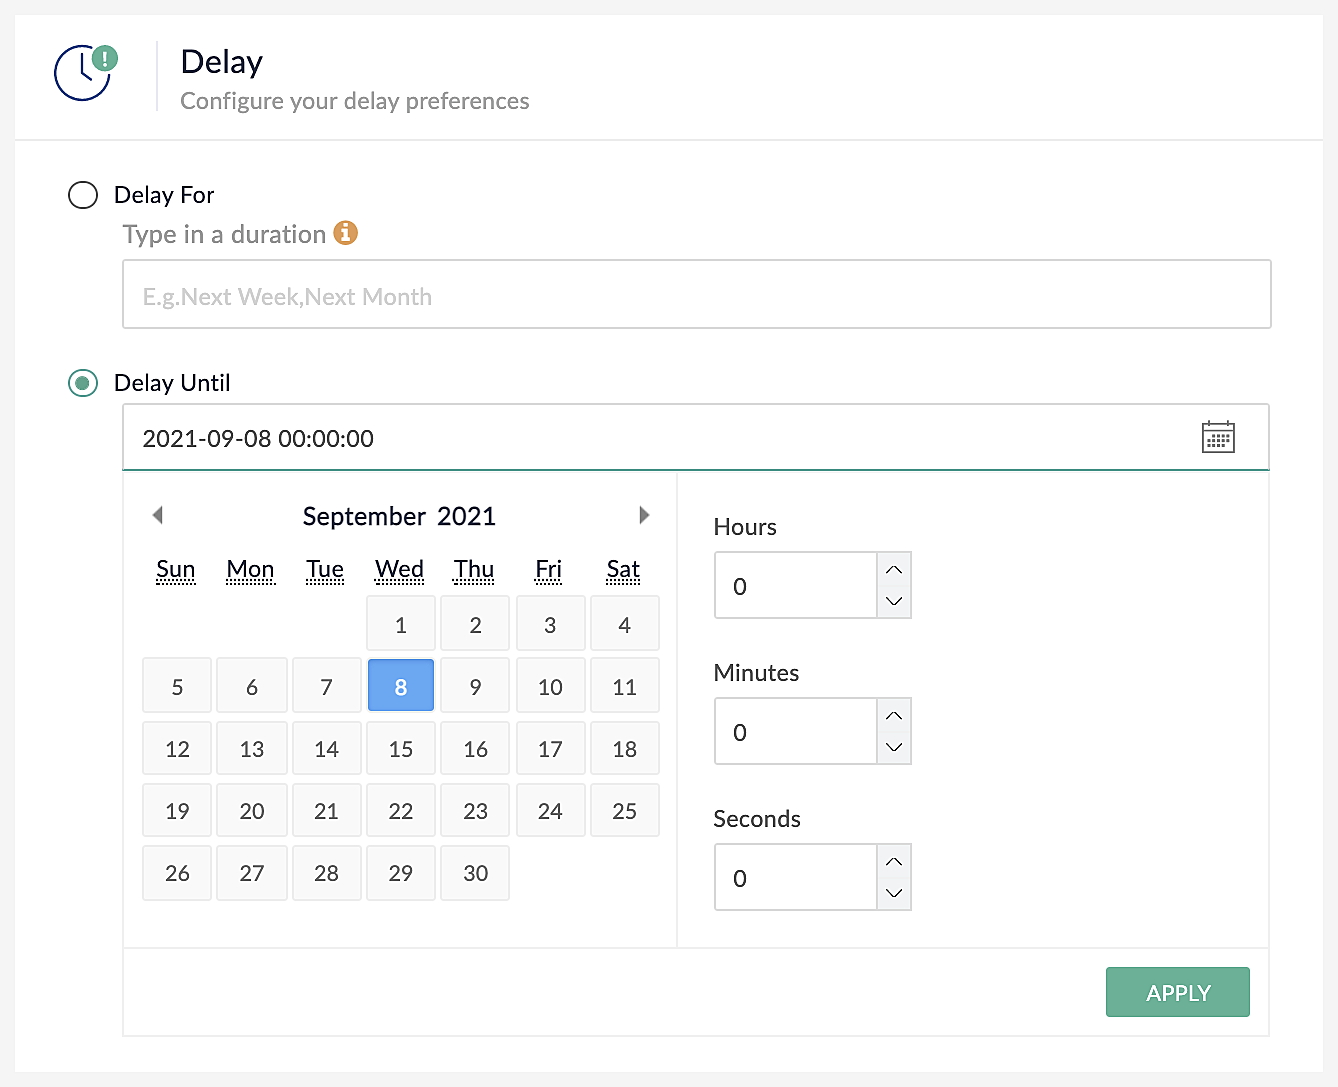Focus the duration text field
1338x1087 pixels.
pos(697,294)
